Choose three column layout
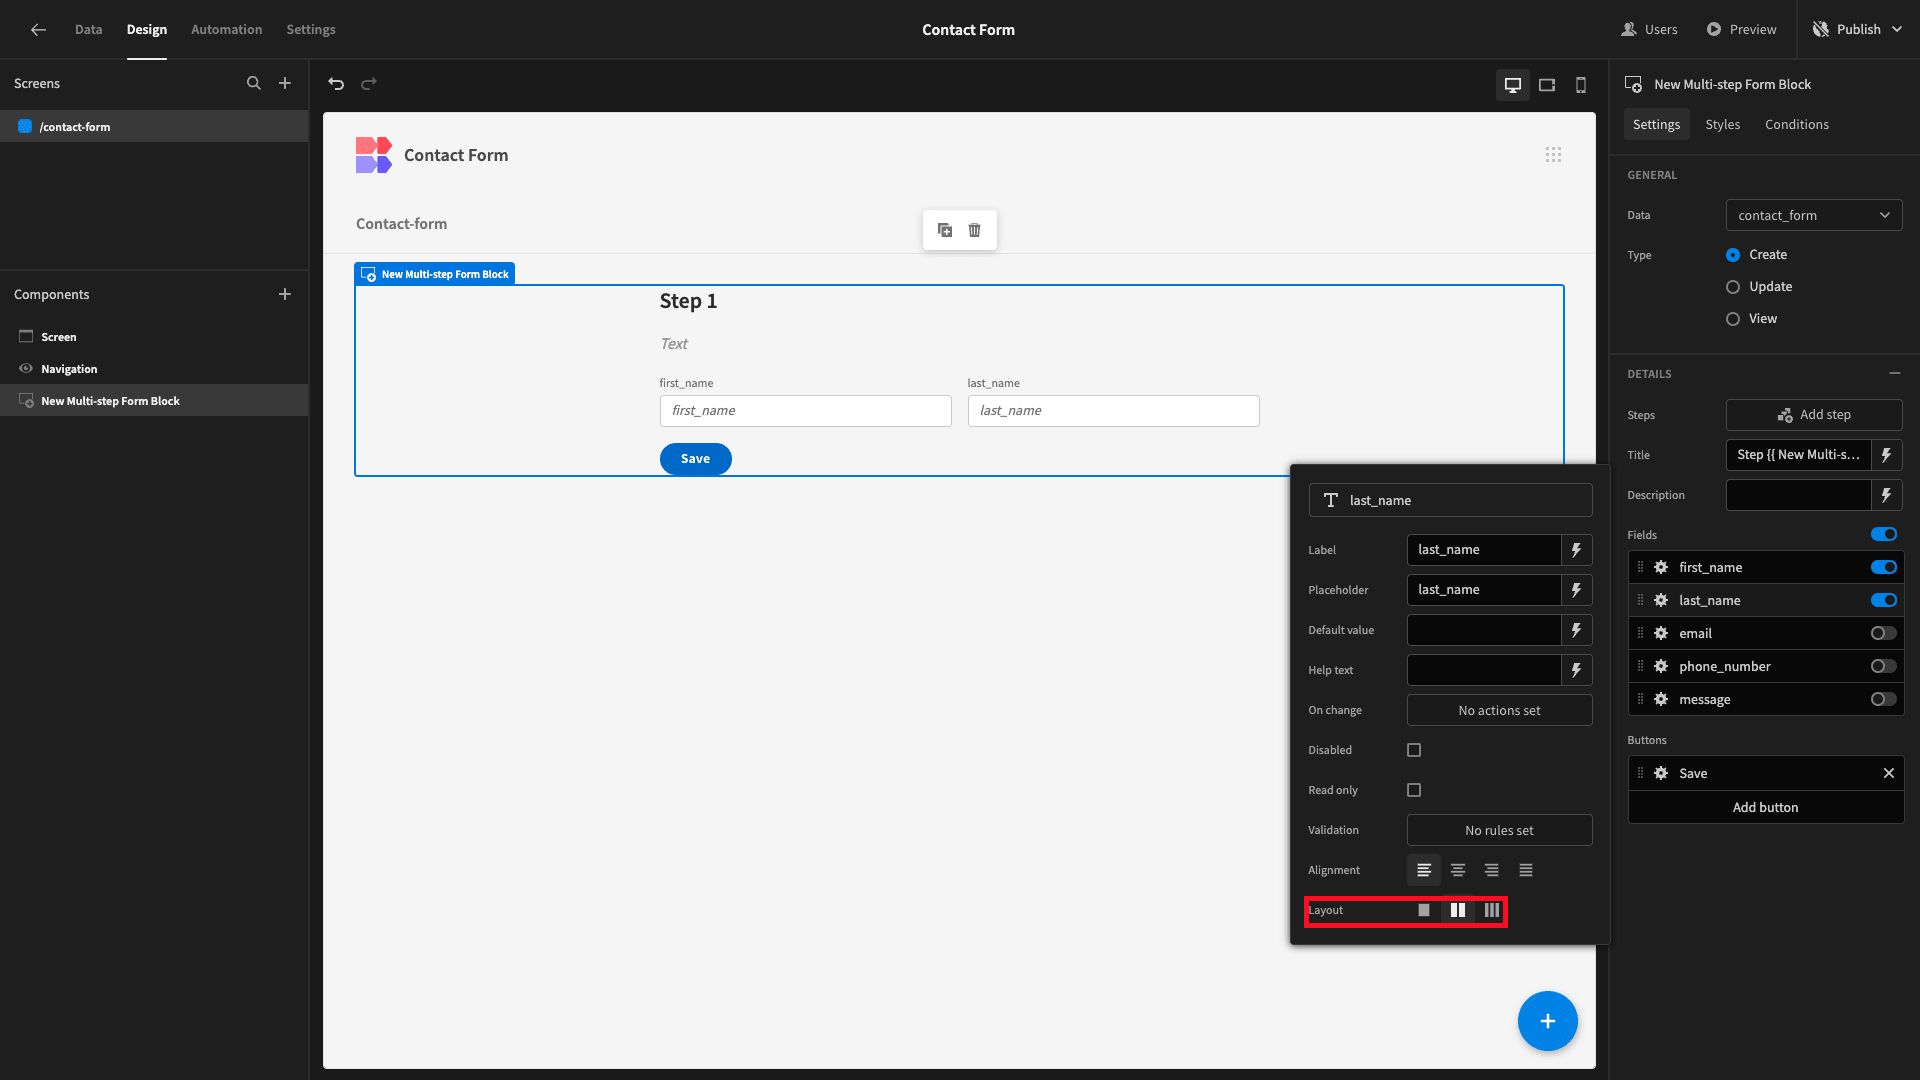The width and height of the screenshot is (1920, 1080). point(1492,910)
